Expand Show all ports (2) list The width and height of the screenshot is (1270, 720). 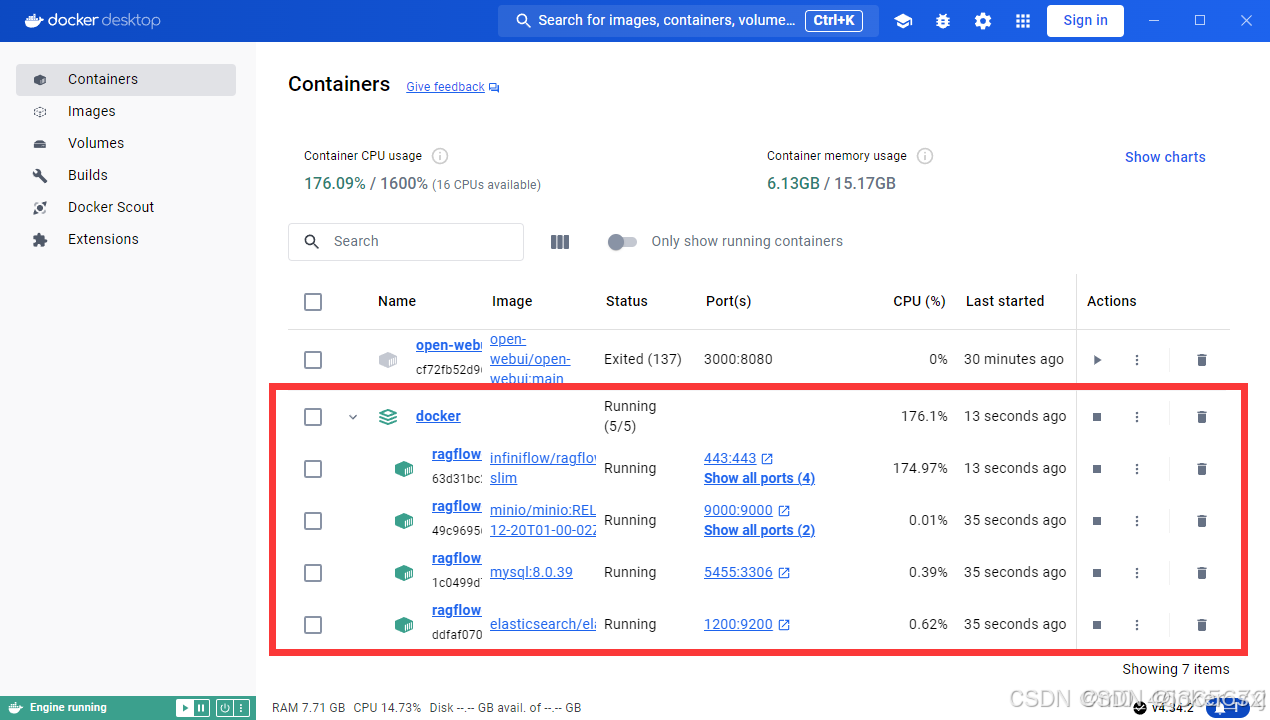click(759, 530)
